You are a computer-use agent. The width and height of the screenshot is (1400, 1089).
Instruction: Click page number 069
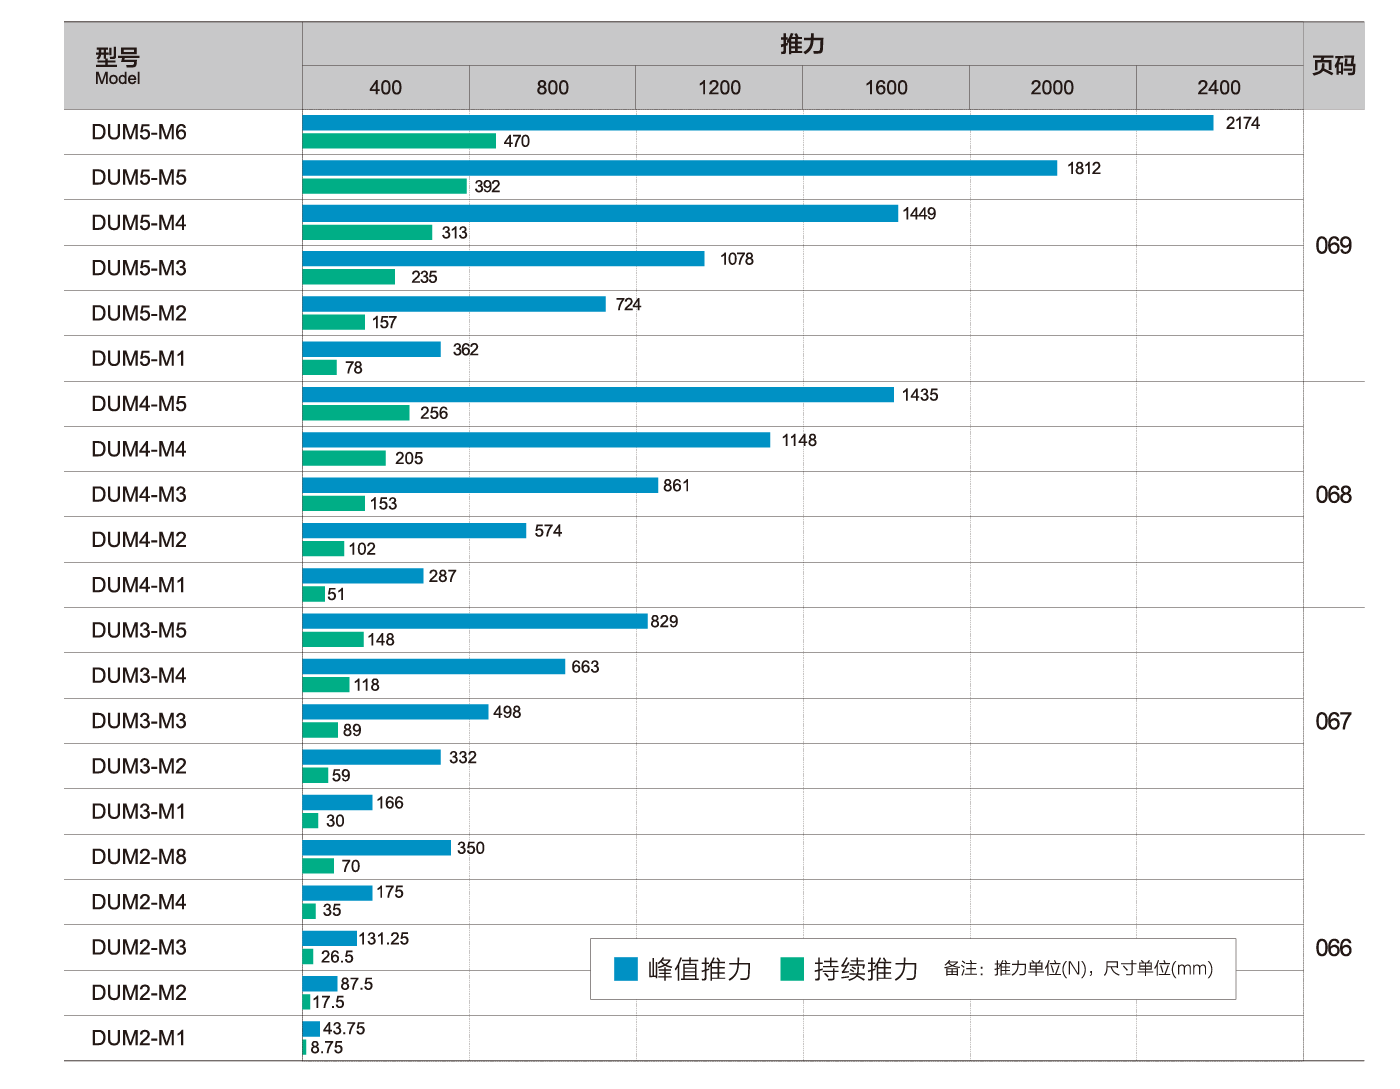point(1333,245)
